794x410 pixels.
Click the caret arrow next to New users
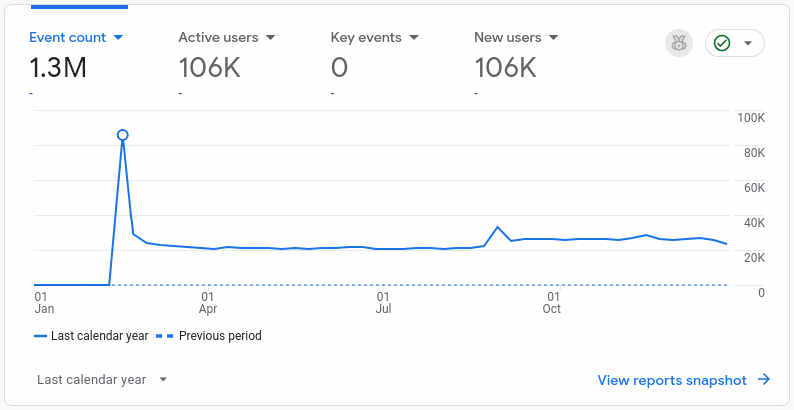553,38
